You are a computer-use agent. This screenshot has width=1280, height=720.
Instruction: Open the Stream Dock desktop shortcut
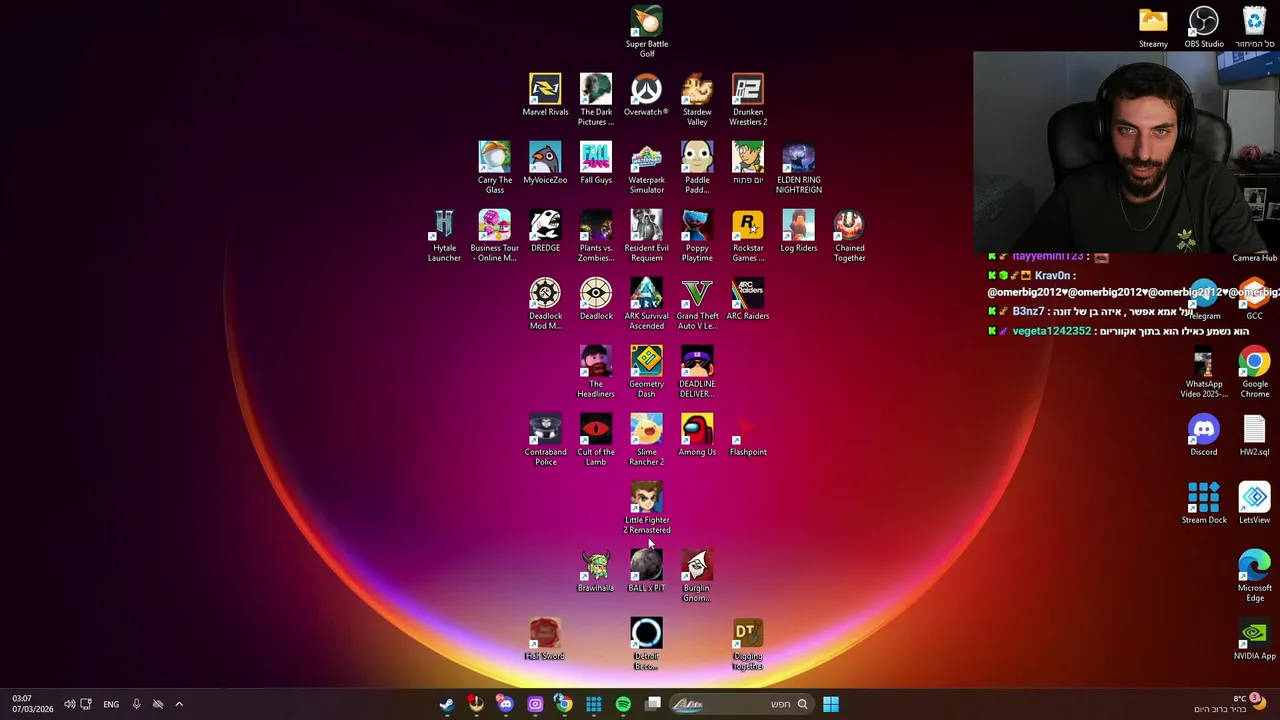point(1204,503)
